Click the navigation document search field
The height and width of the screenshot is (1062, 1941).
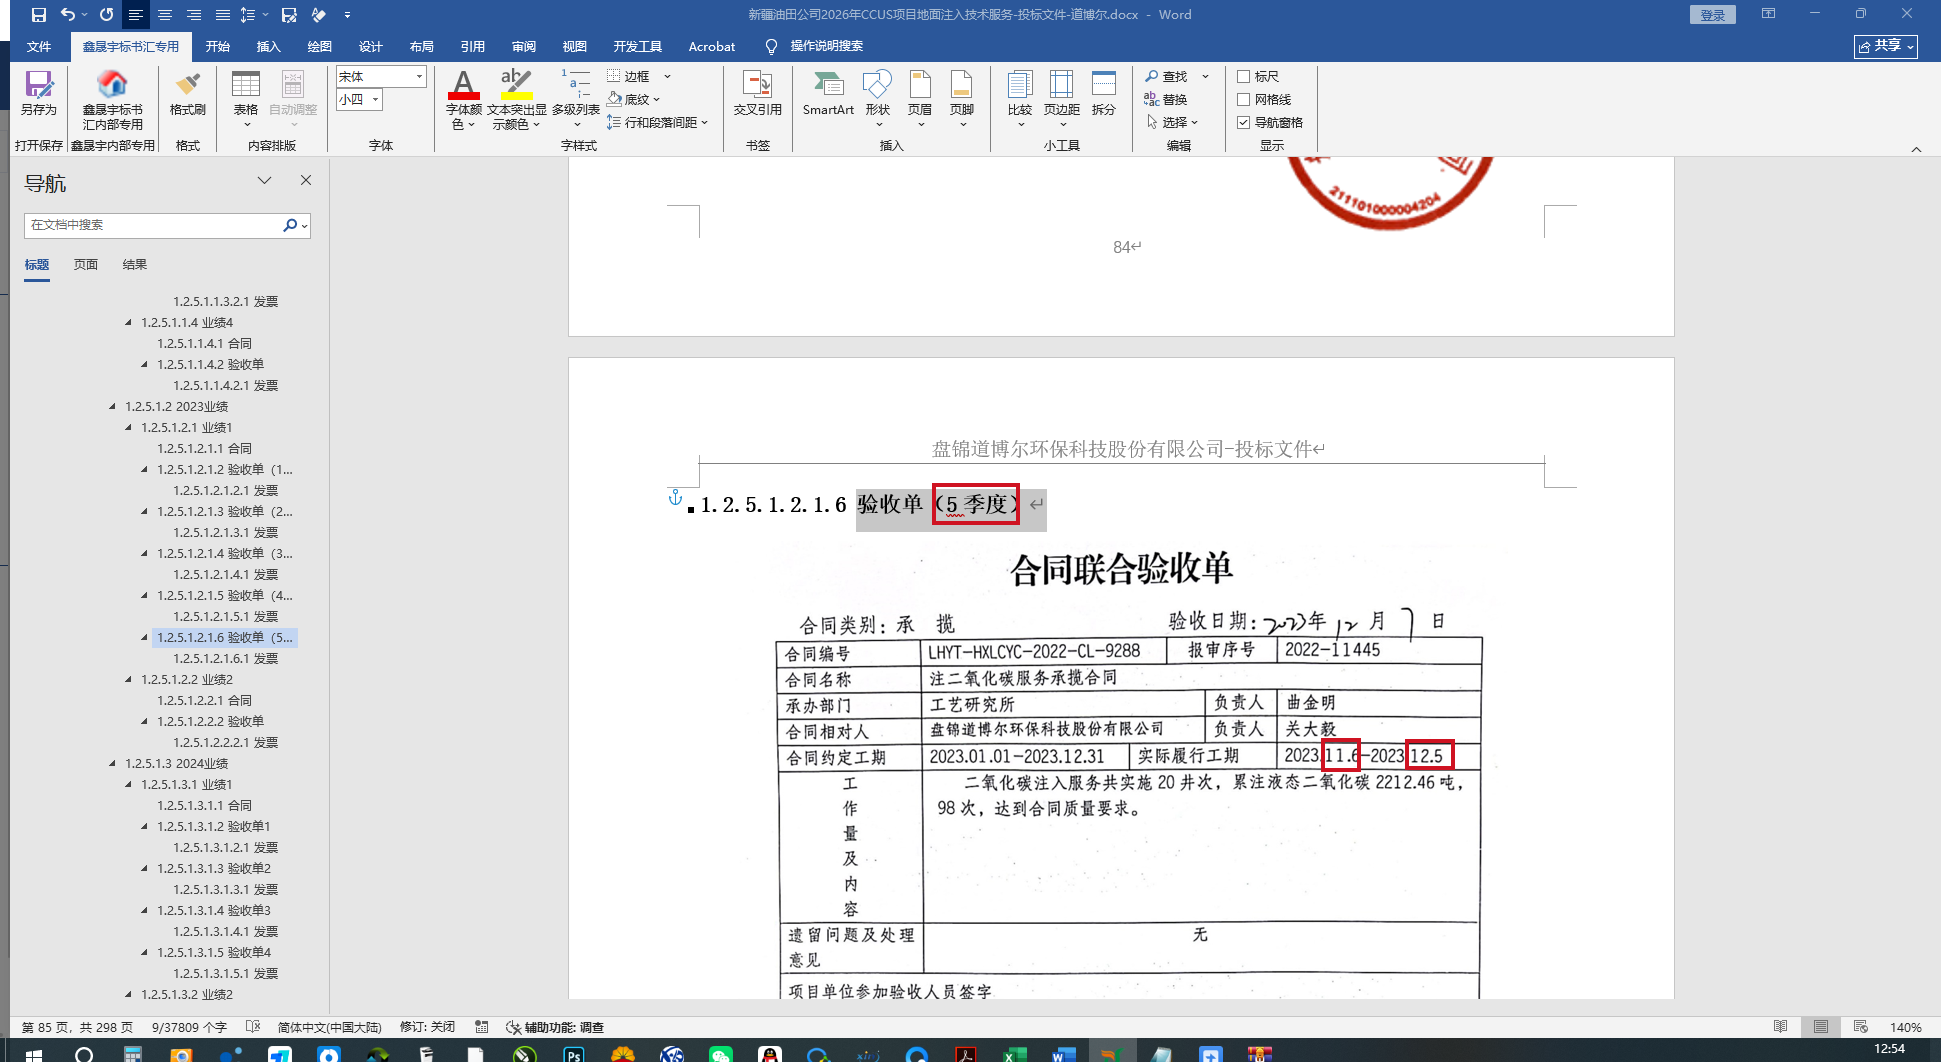click(x=154, y=225)
